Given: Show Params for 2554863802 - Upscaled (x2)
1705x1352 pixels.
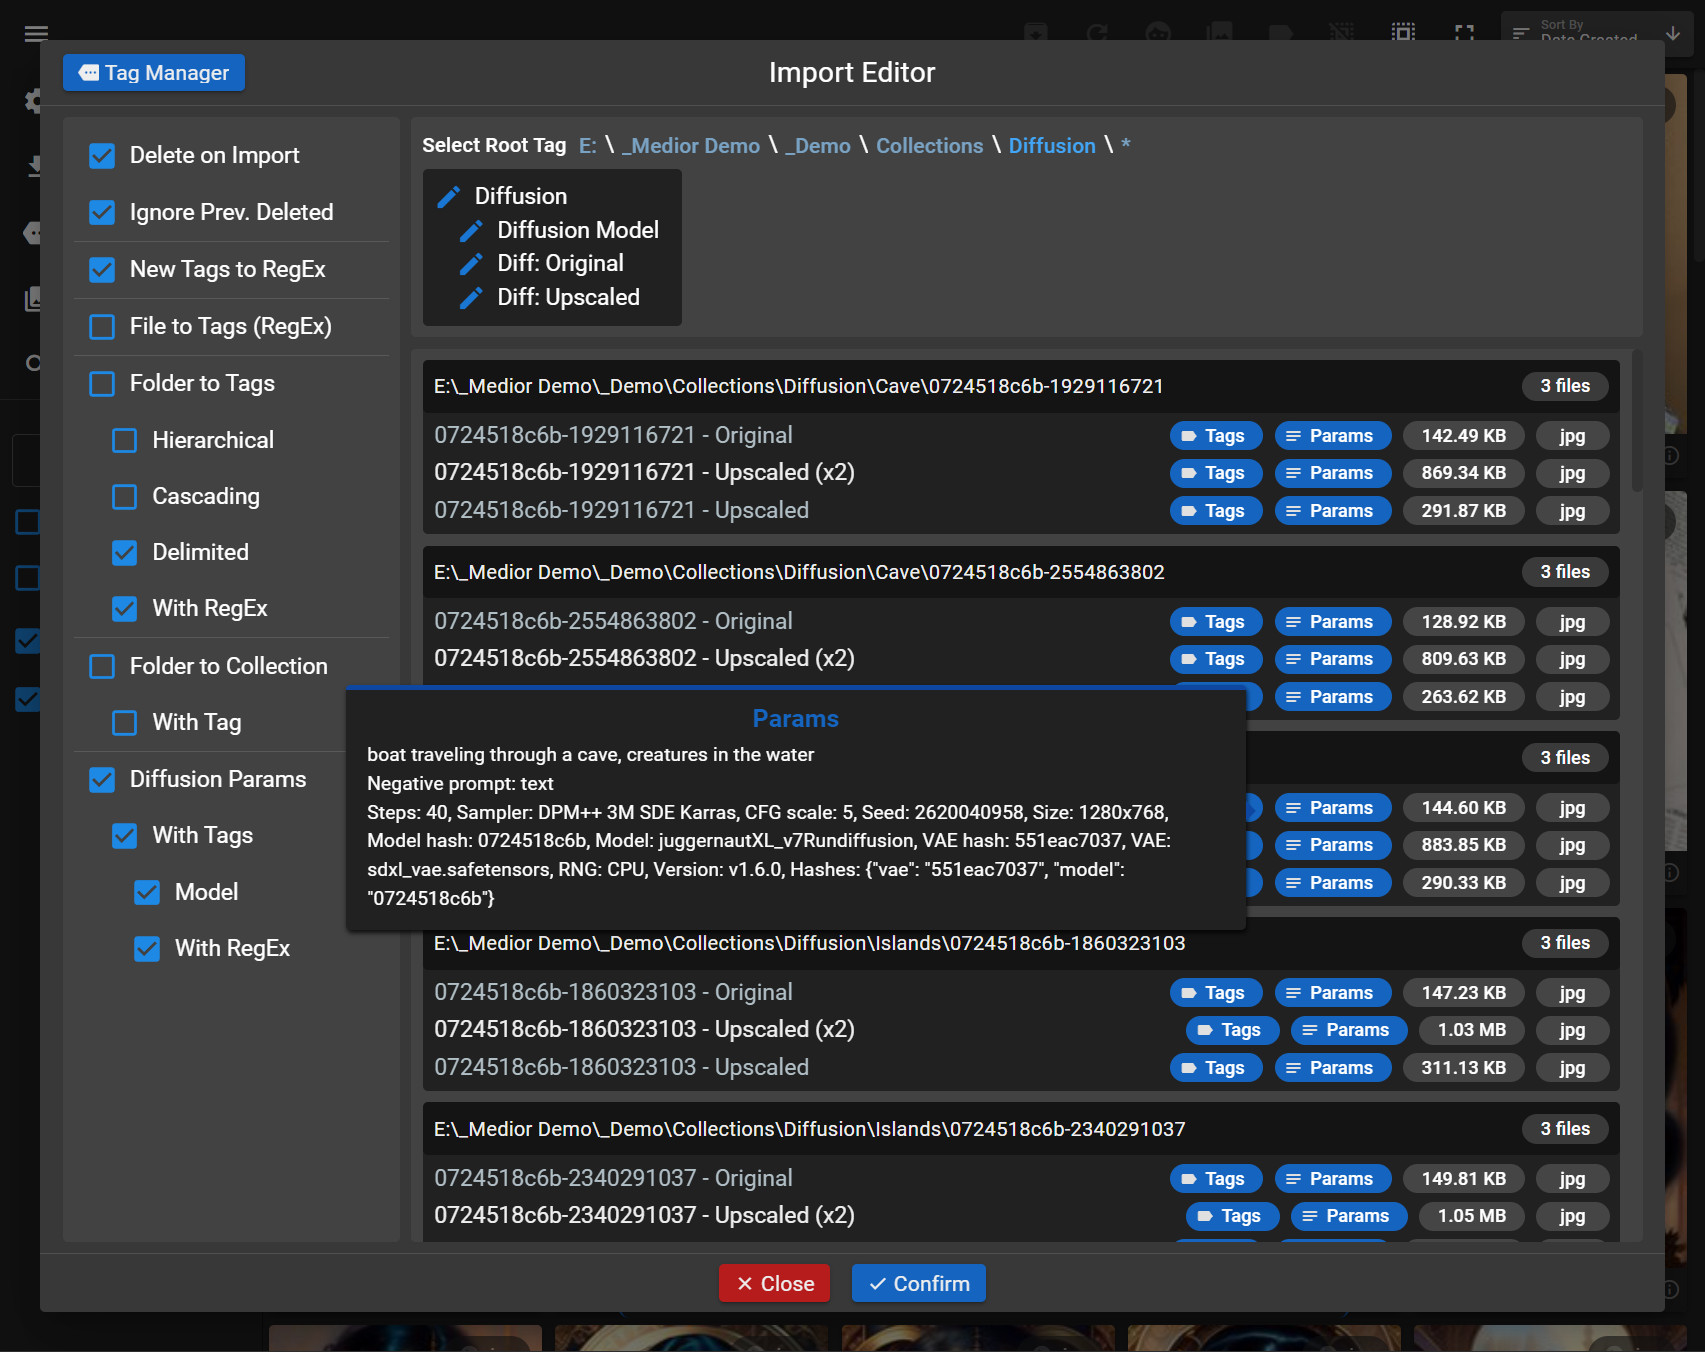Looking at the screenshot, I should [1333, 659].
